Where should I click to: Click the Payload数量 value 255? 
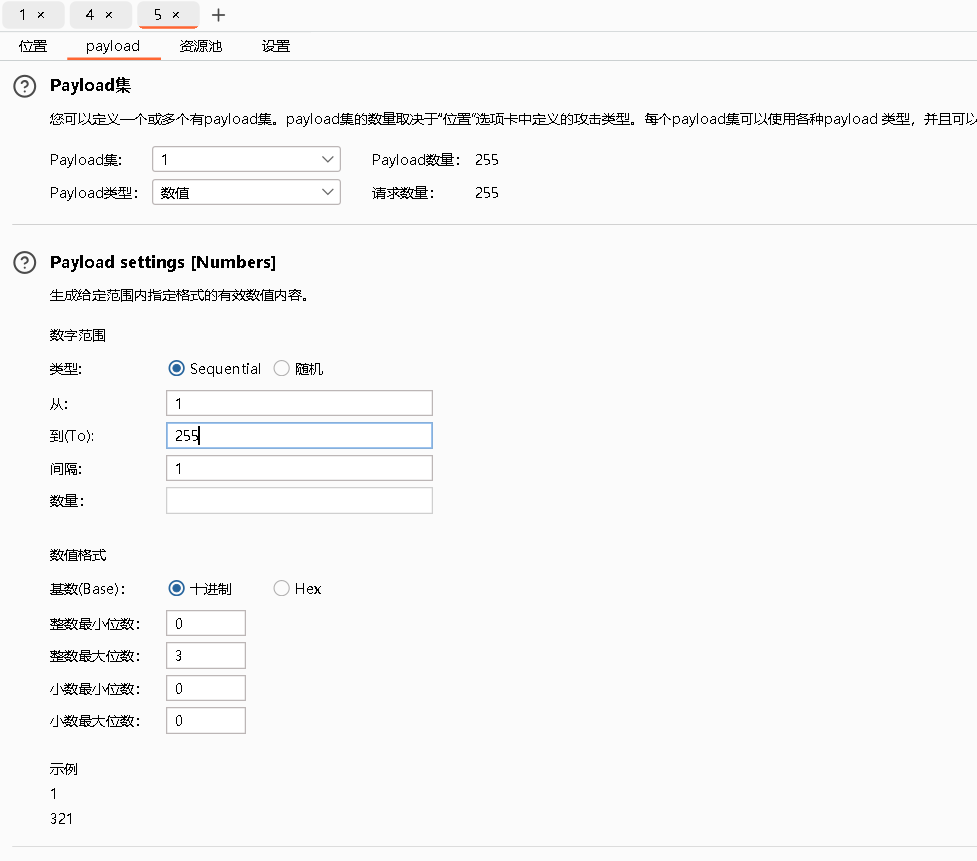(487, 160)
